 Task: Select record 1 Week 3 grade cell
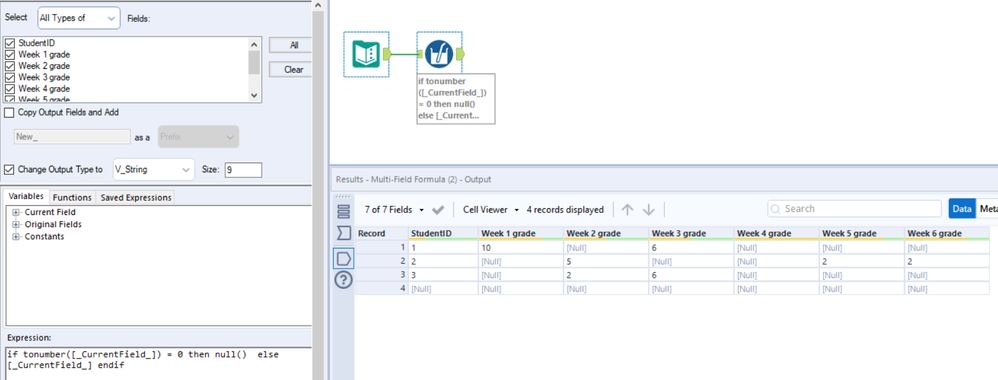click(692, 247)
